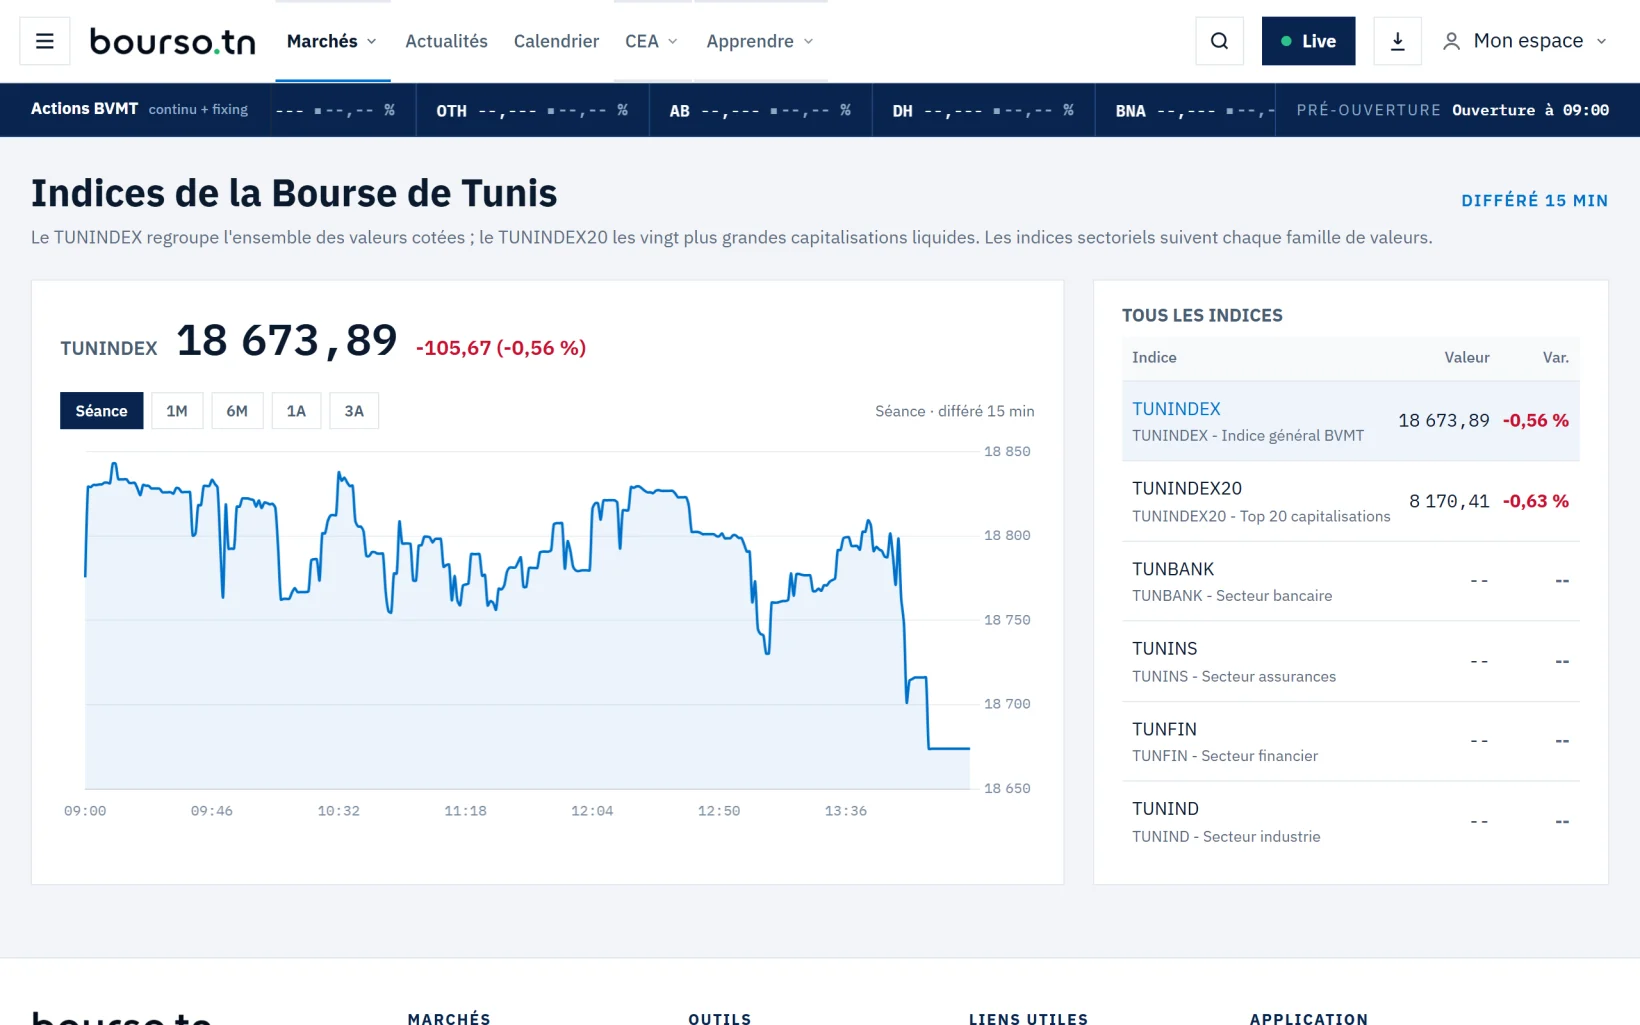Click the Live button
The image size is (1640, 1025).
(x=1308, y=41)
